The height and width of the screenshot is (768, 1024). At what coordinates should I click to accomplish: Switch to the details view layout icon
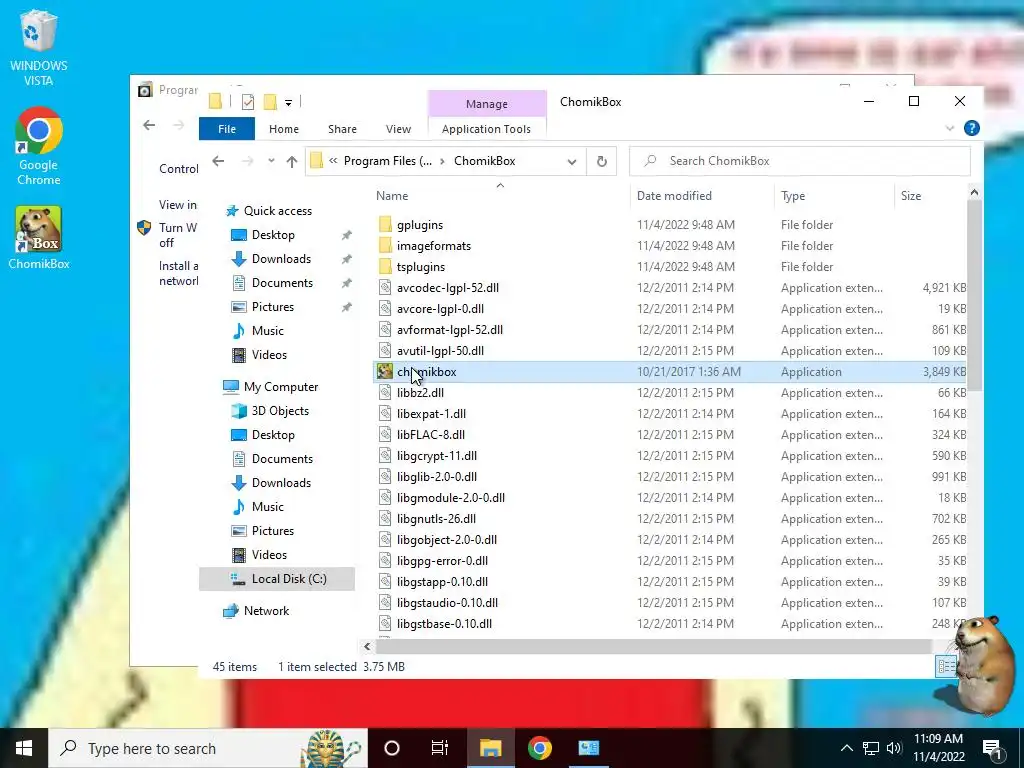coord(945,667)
